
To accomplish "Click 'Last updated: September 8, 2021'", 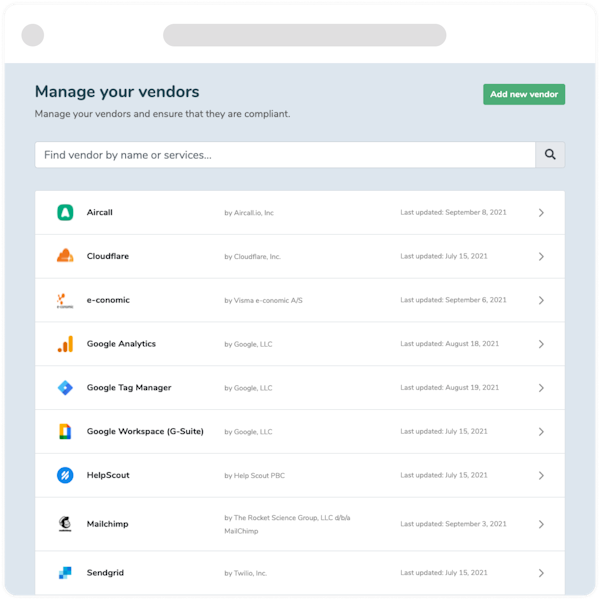I will tap(453, 212).
